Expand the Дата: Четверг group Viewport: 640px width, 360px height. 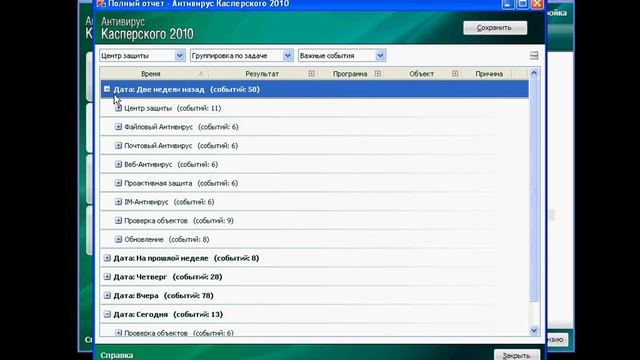[x=107, y=277]
